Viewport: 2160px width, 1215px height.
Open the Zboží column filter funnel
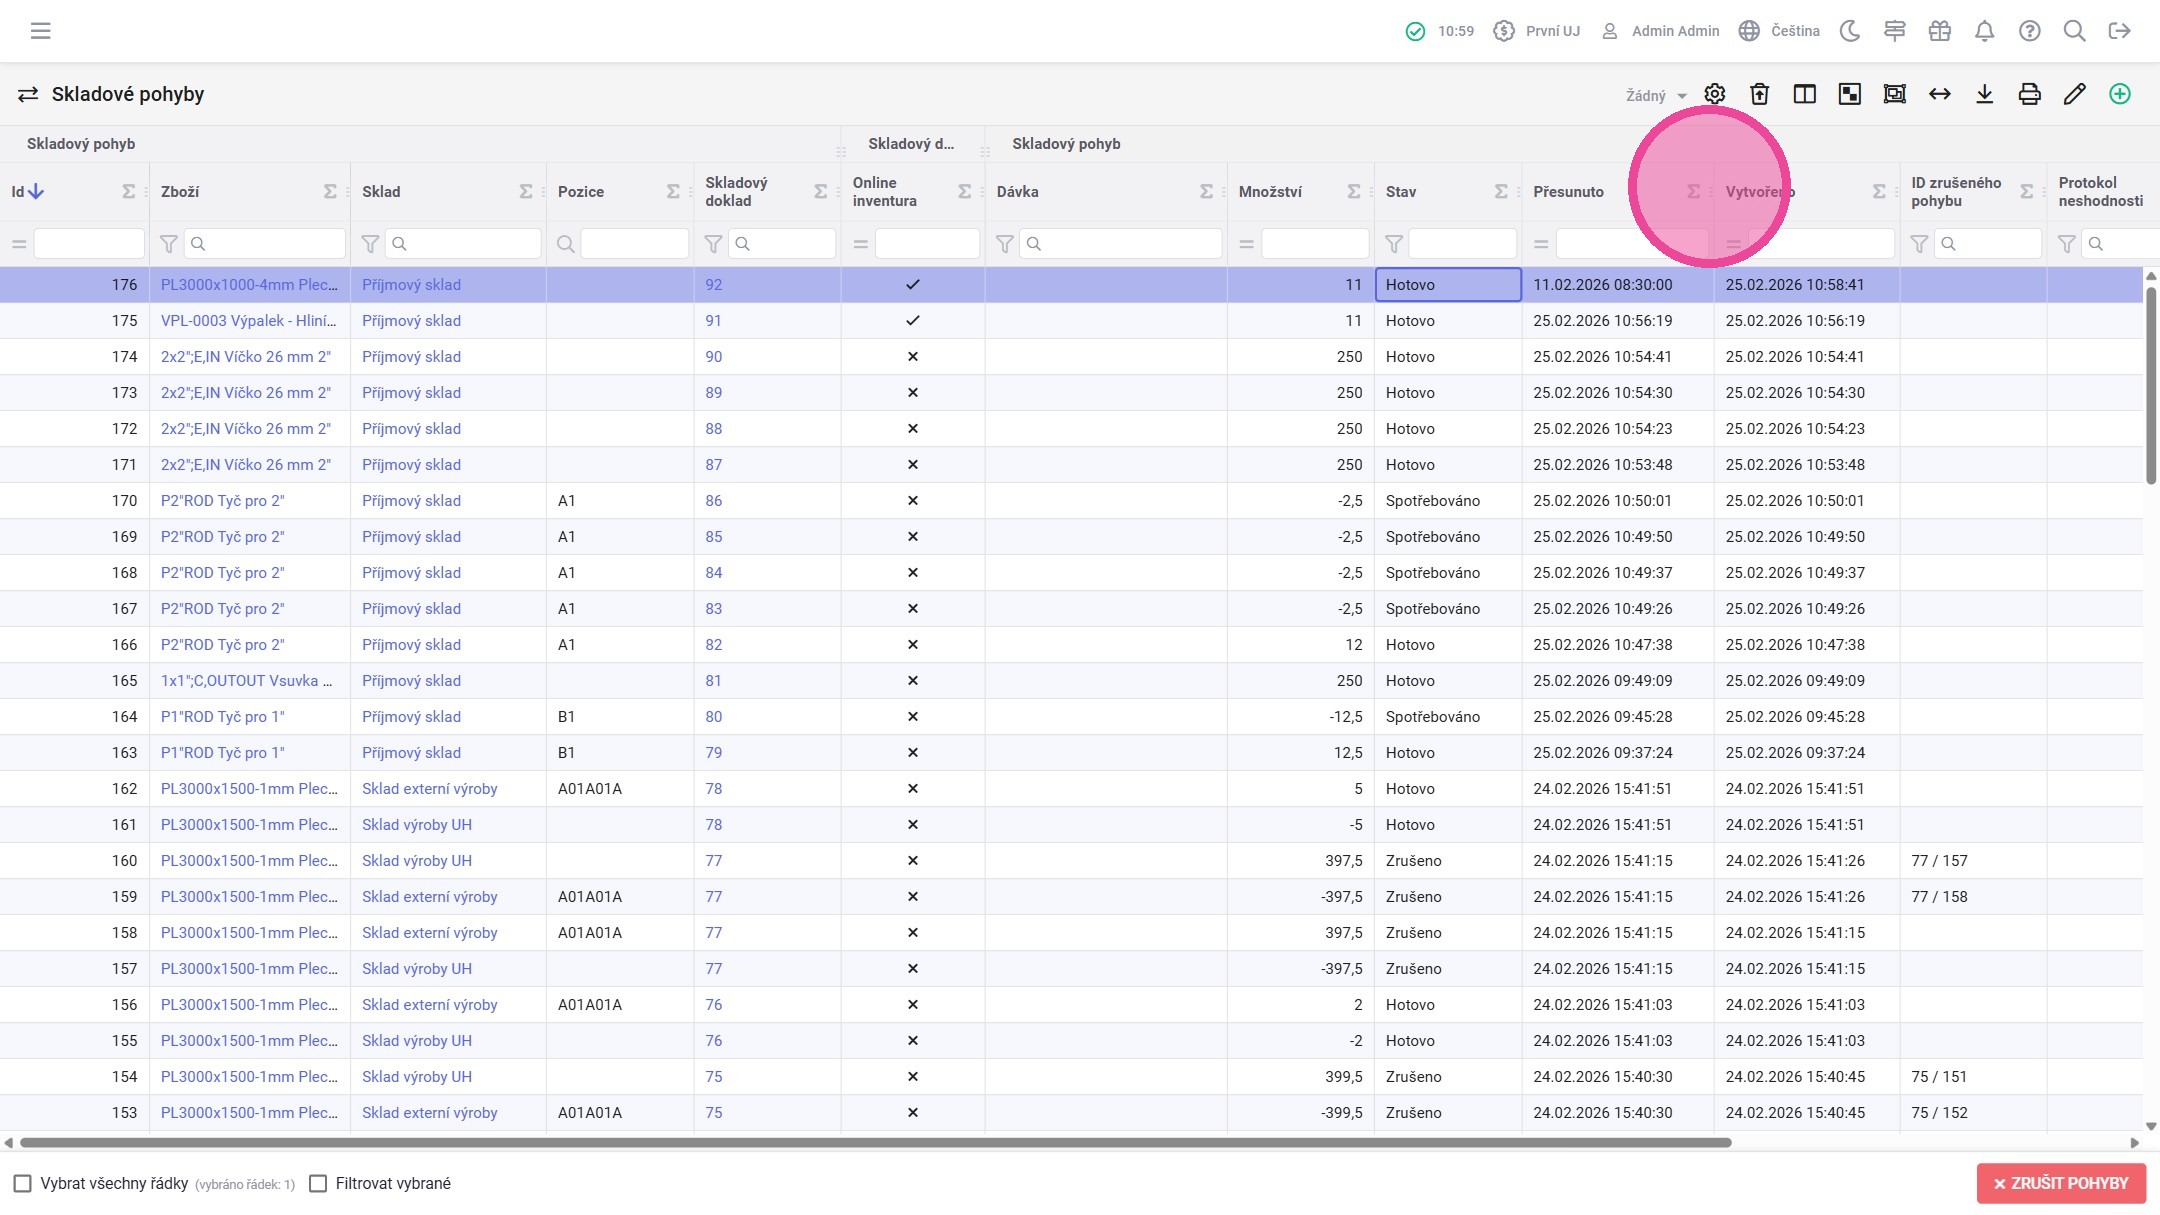coord(169,244)
